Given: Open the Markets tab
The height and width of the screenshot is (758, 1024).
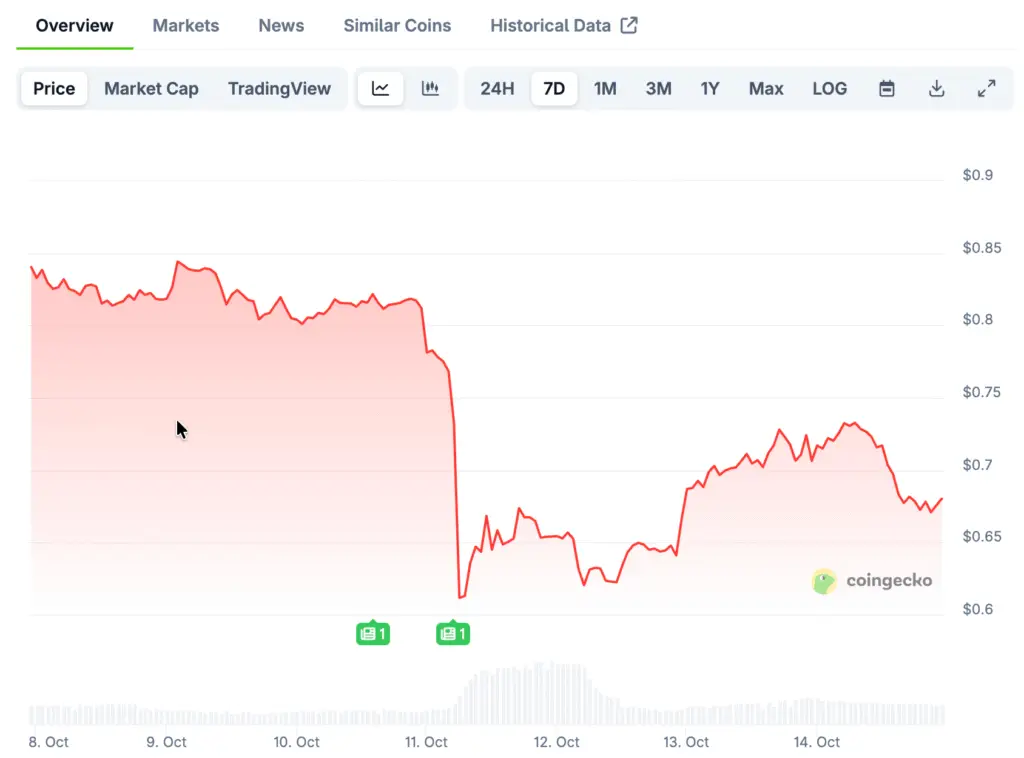Looking at the screenshot, I should (x=186, y=25).
